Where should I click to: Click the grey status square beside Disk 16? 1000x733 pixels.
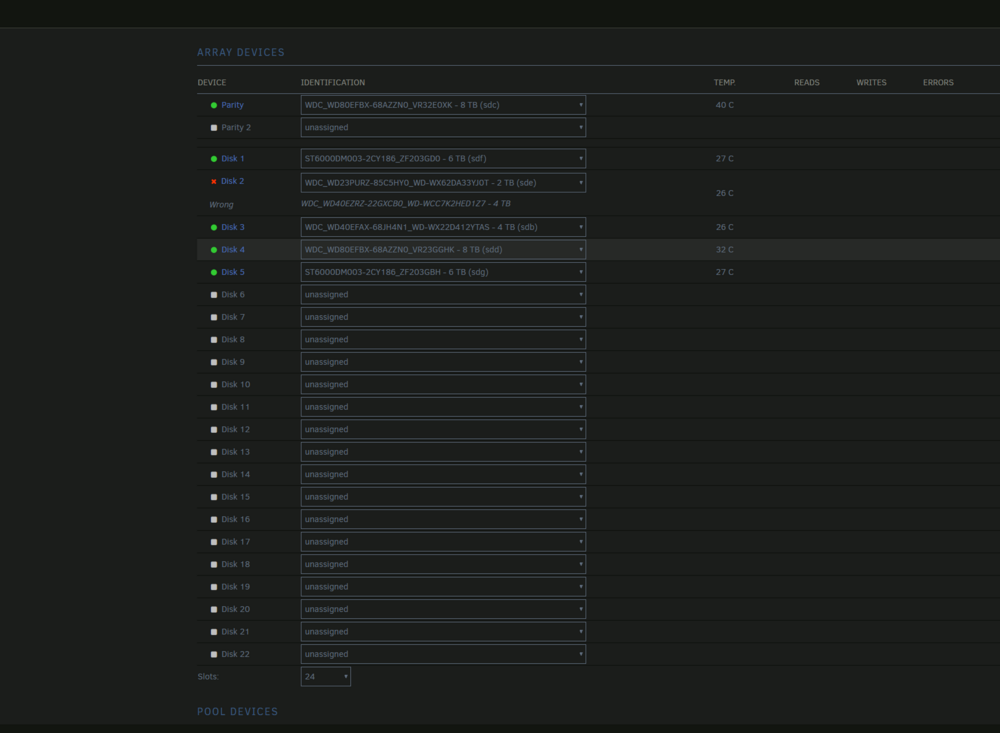coord(214,520)
